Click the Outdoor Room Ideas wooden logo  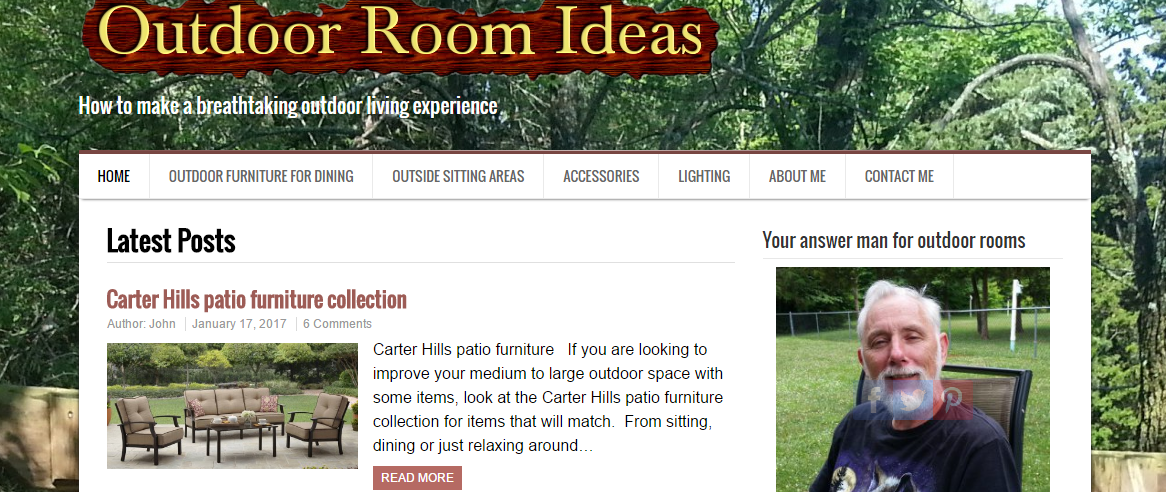click(x=400, y=33)
